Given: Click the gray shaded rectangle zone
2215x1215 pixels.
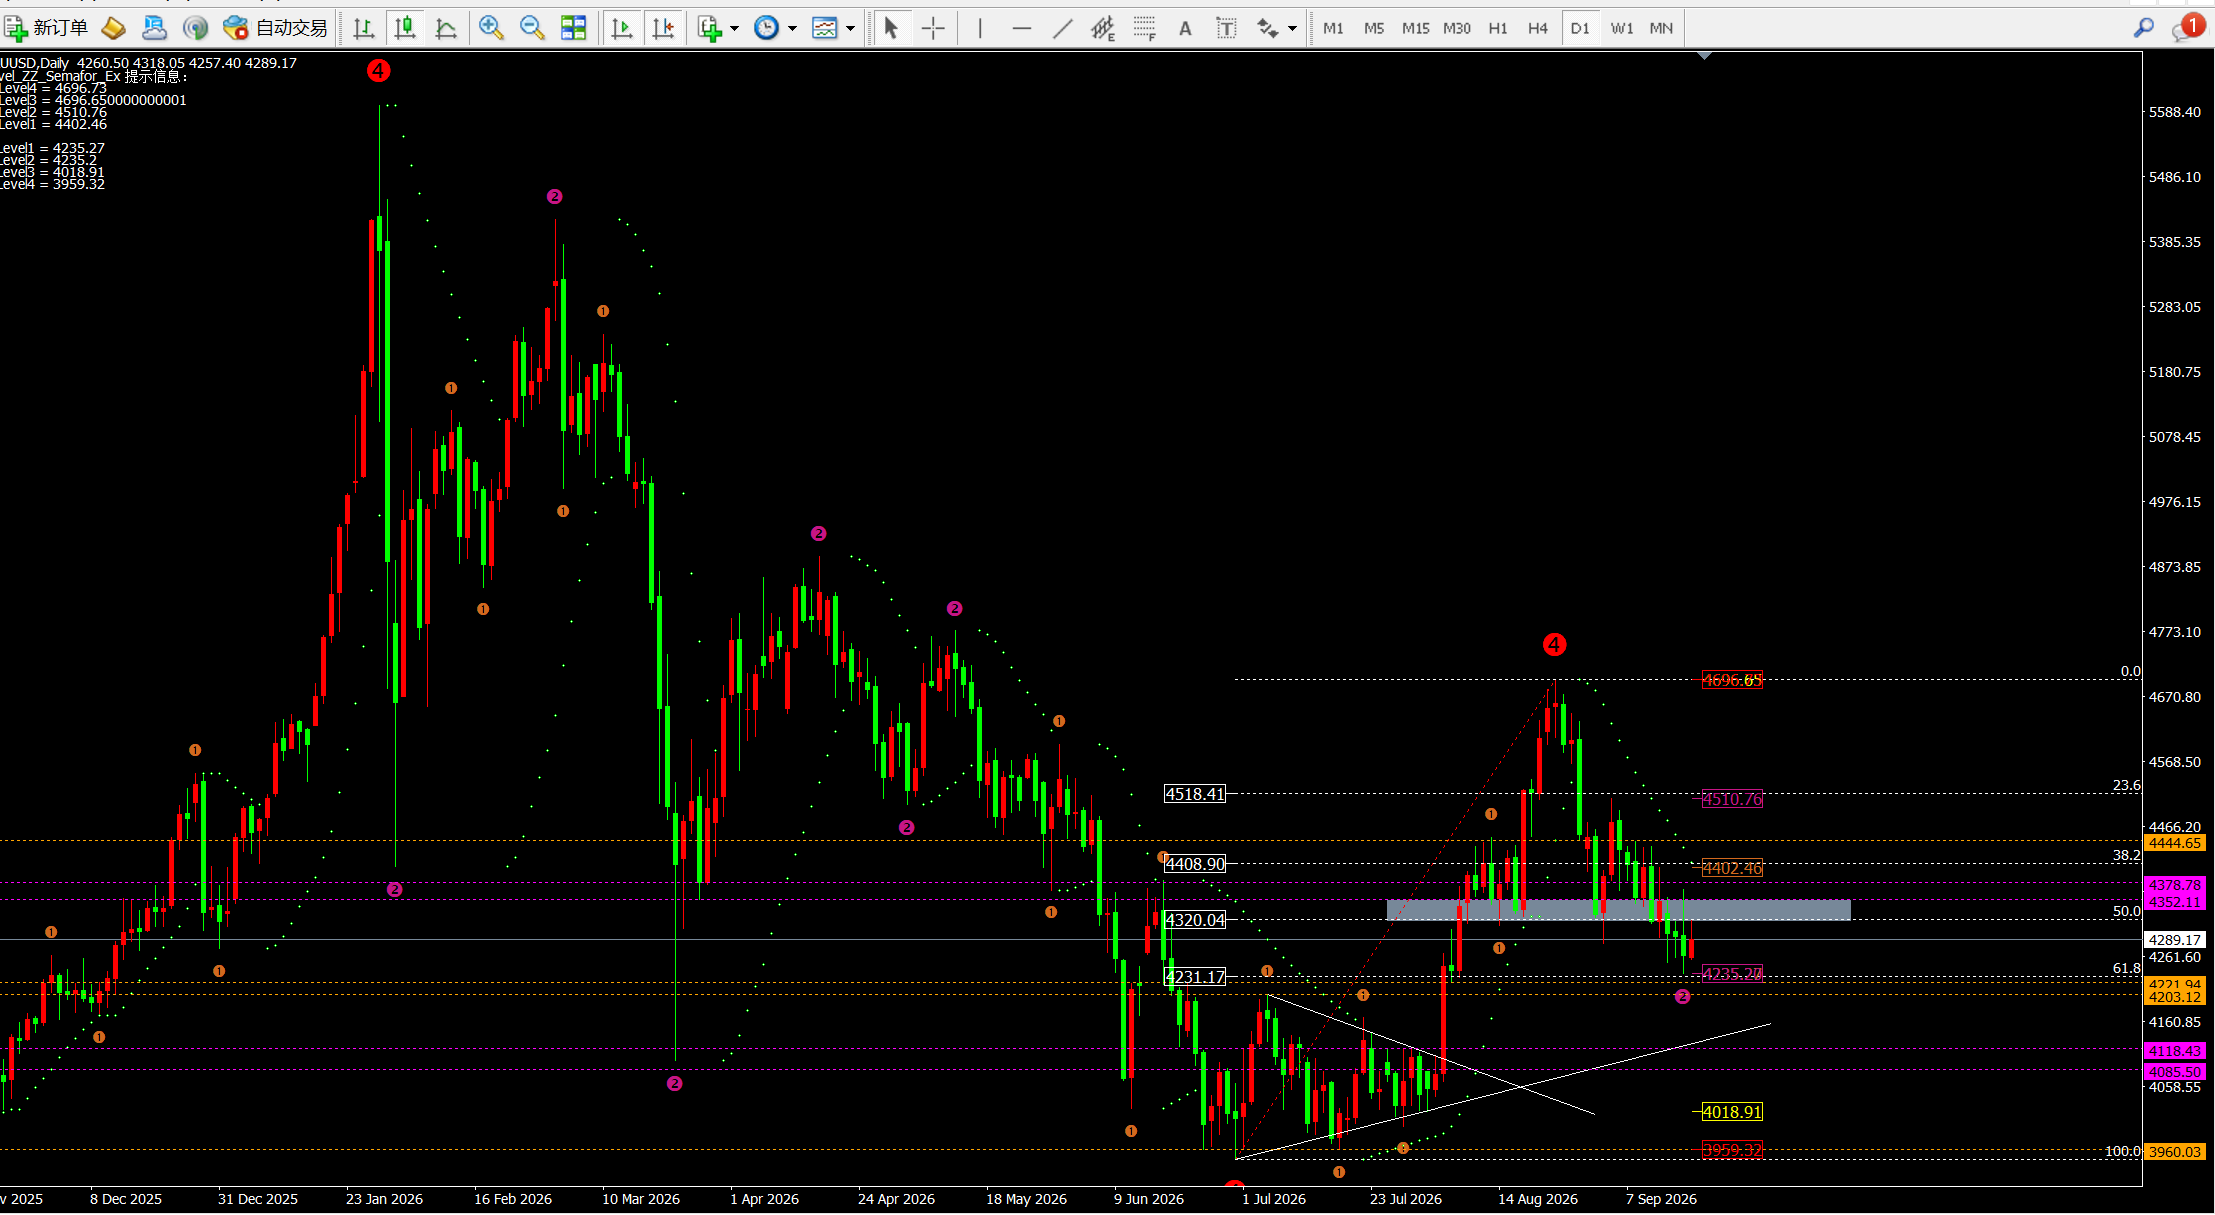Looking at the screenshot, I should tap(1618, 909).
